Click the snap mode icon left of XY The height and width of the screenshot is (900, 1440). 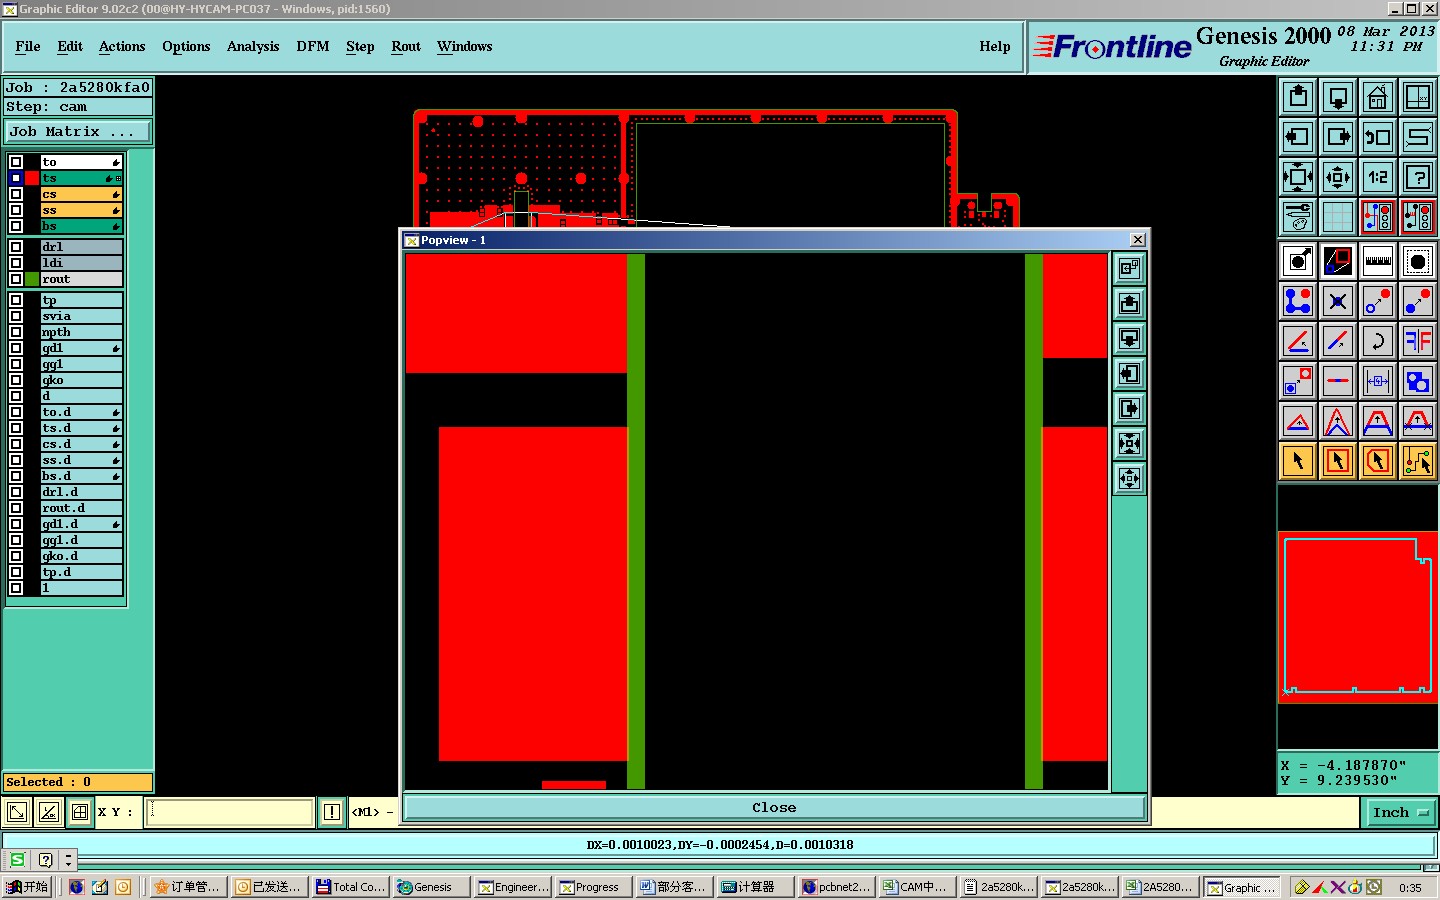point(80,812)
